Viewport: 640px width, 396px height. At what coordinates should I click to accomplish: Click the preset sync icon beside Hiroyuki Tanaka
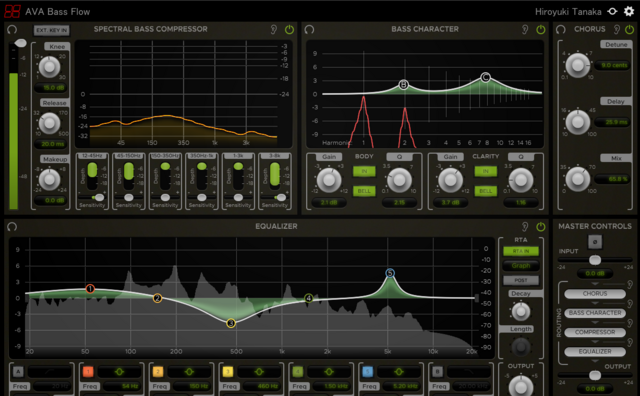(612, 11)
